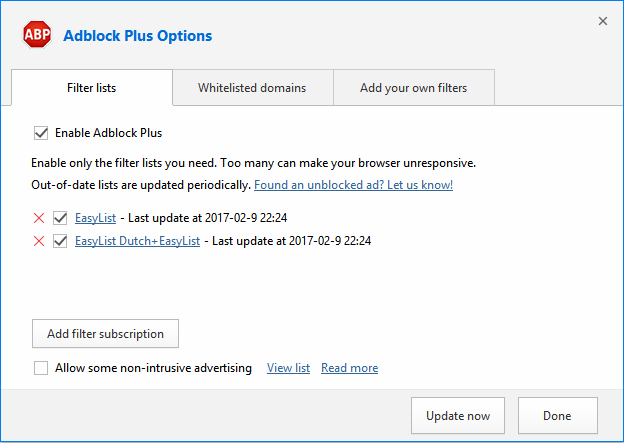Open the Read more link
Image resolution: width=624 pixels, height=443 pixels.
tap(349, 368)
